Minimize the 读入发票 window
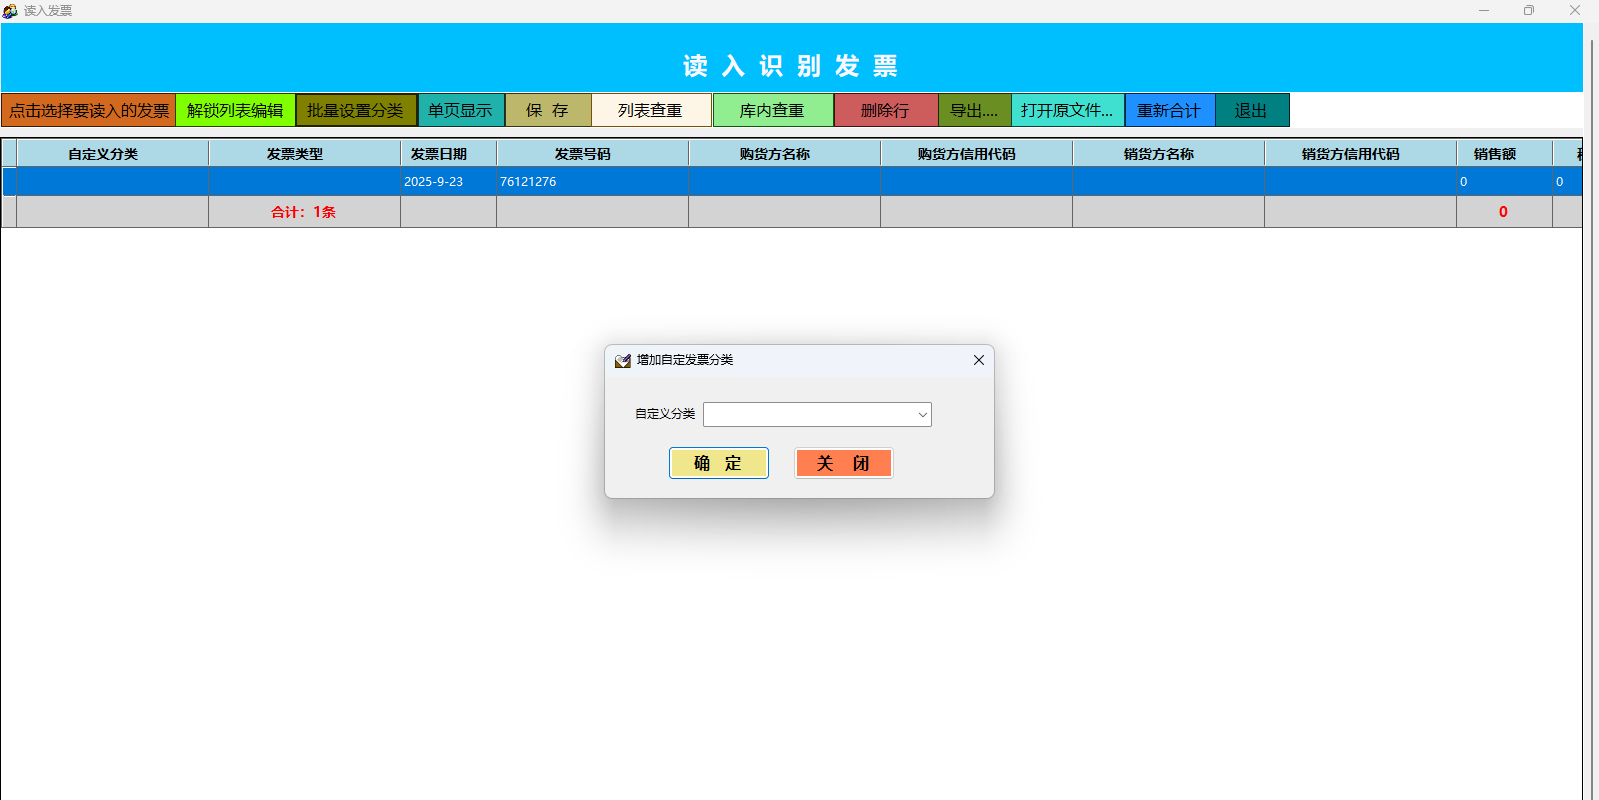The height and width of the screenshot is (800, 1599). click(1484, 10)
